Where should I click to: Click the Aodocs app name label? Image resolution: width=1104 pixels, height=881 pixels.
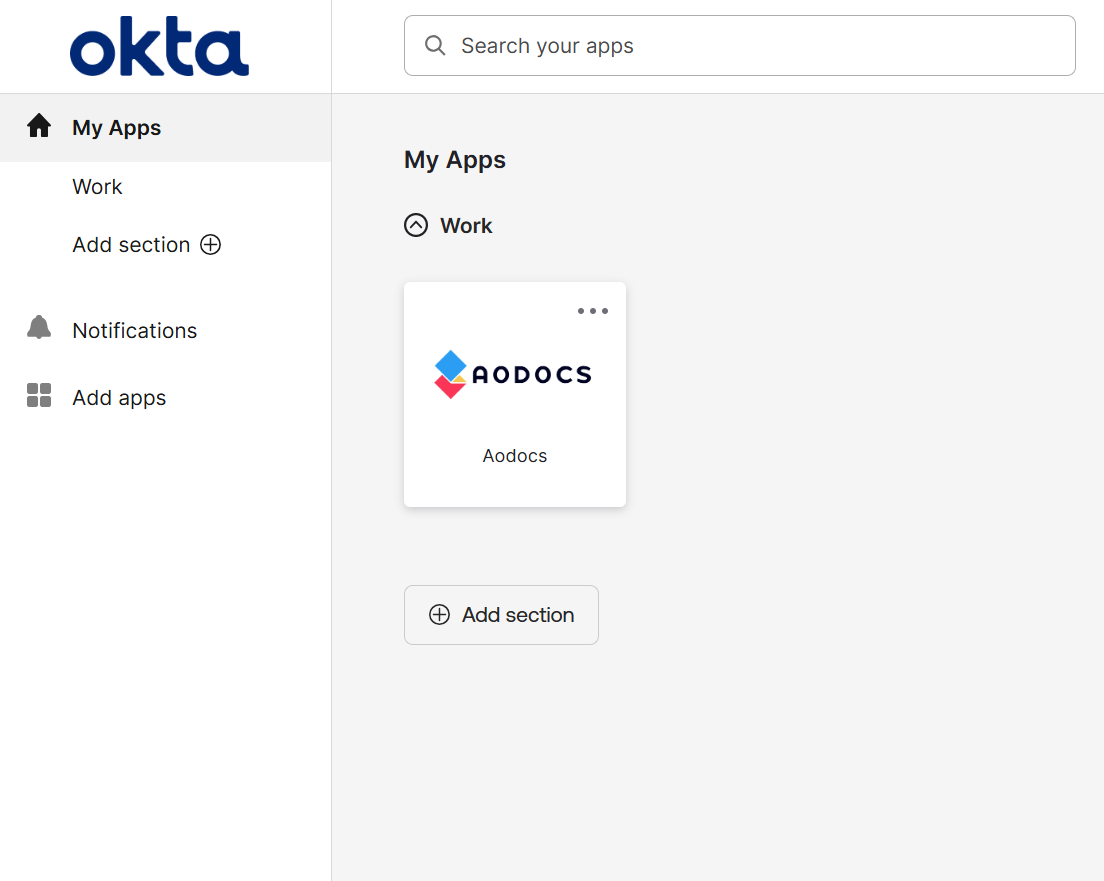coord(515,456)
